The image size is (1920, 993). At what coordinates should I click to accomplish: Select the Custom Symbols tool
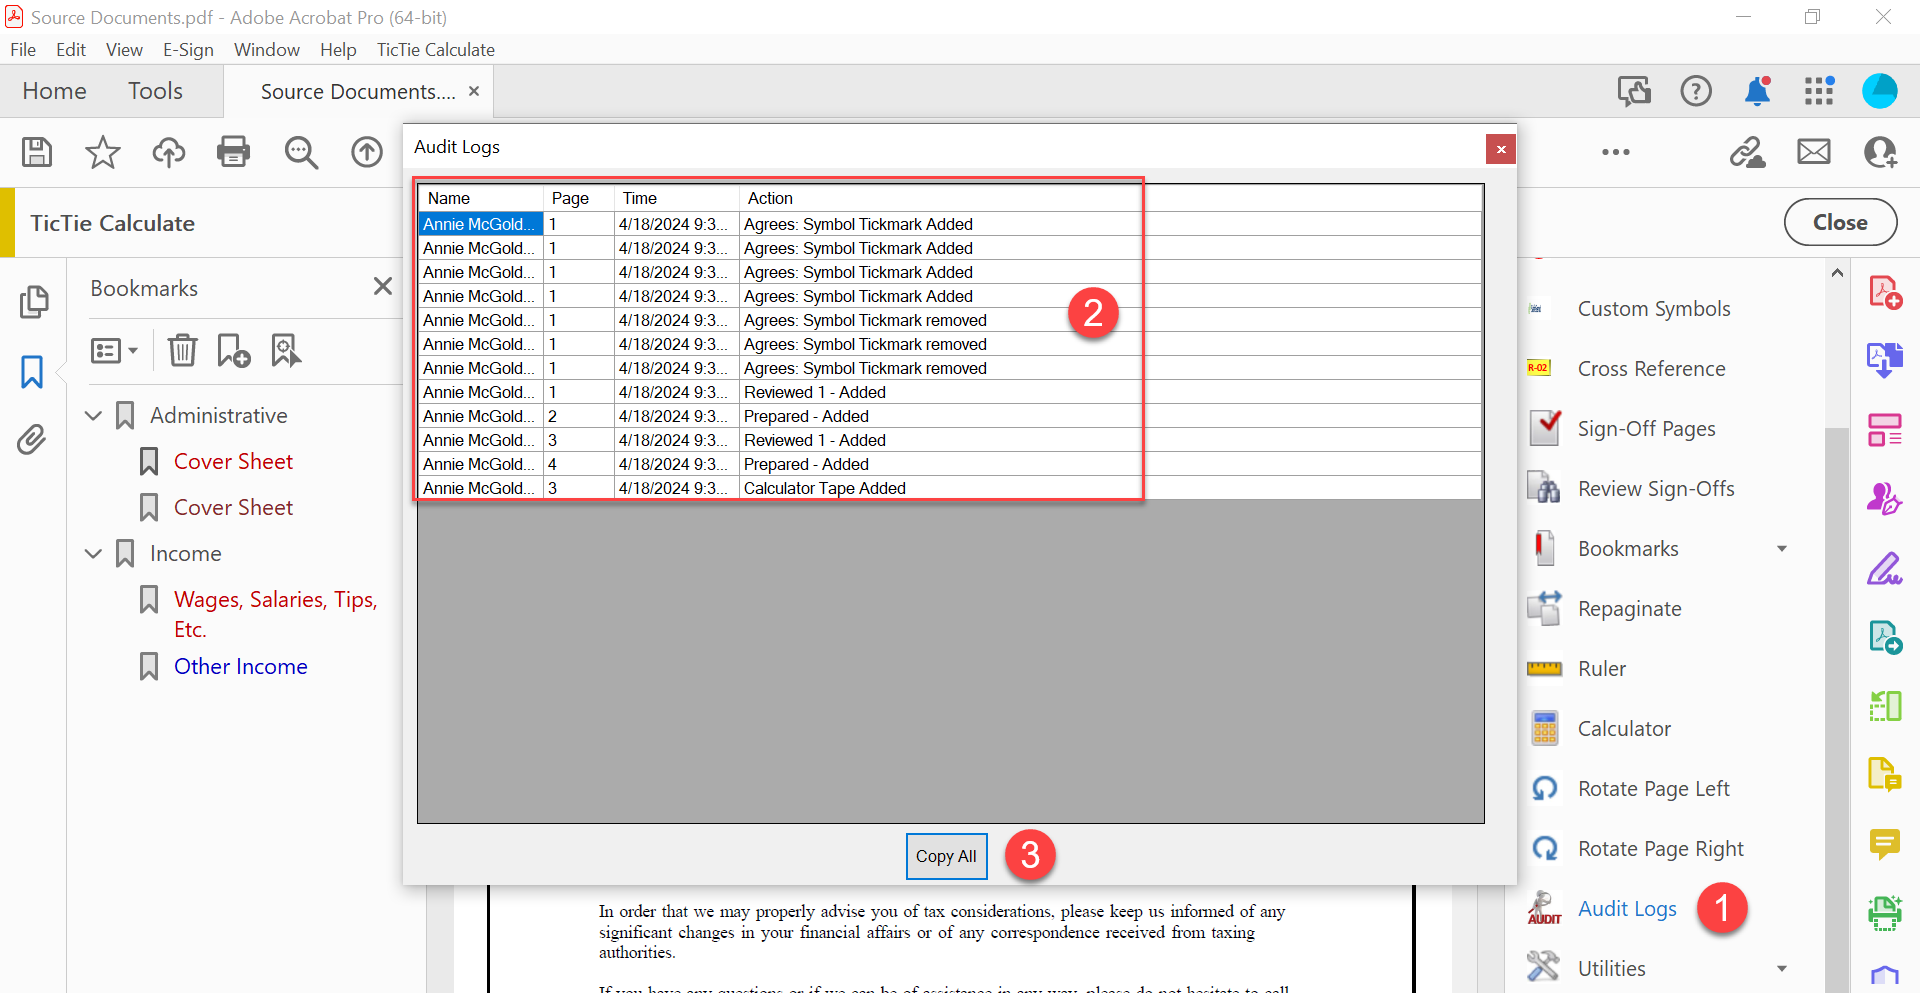pyautogui.click(x=1654, y=308)
